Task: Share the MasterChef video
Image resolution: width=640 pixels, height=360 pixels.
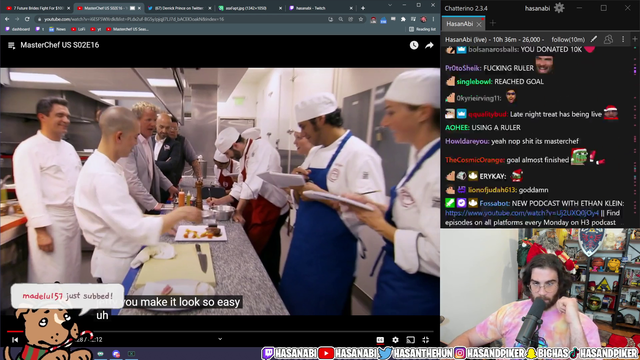Action: tap(429, 45)
